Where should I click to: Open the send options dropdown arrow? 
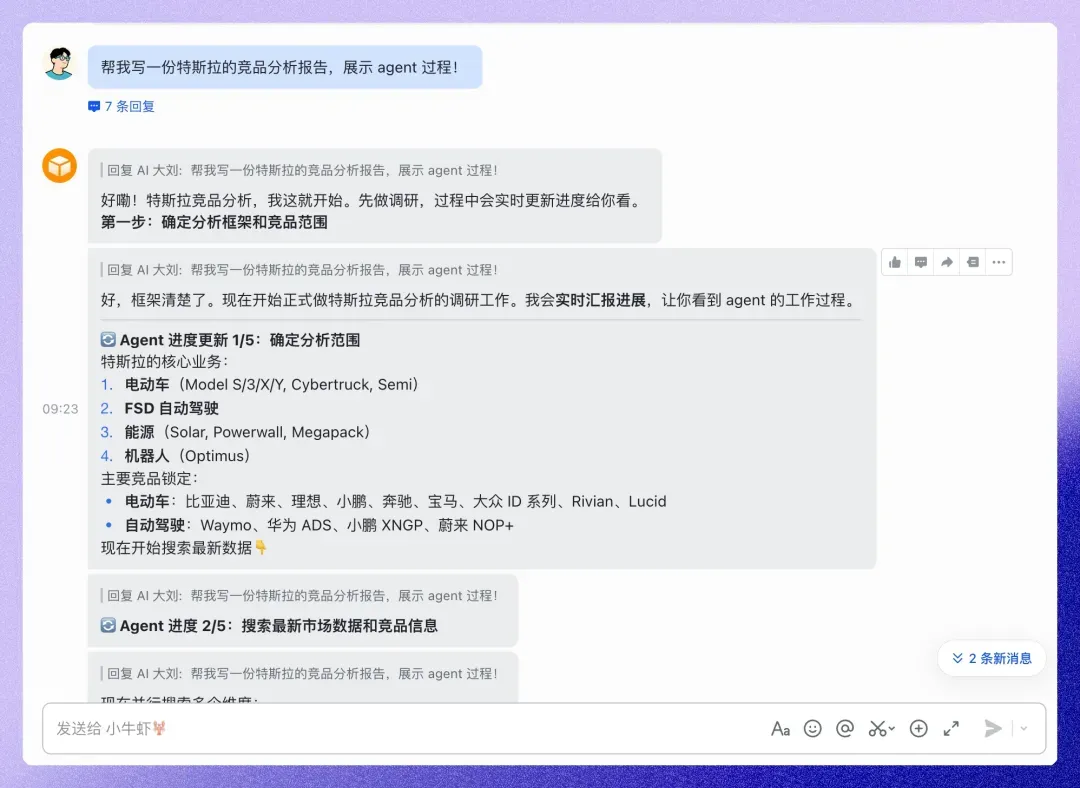(1024, 729)
